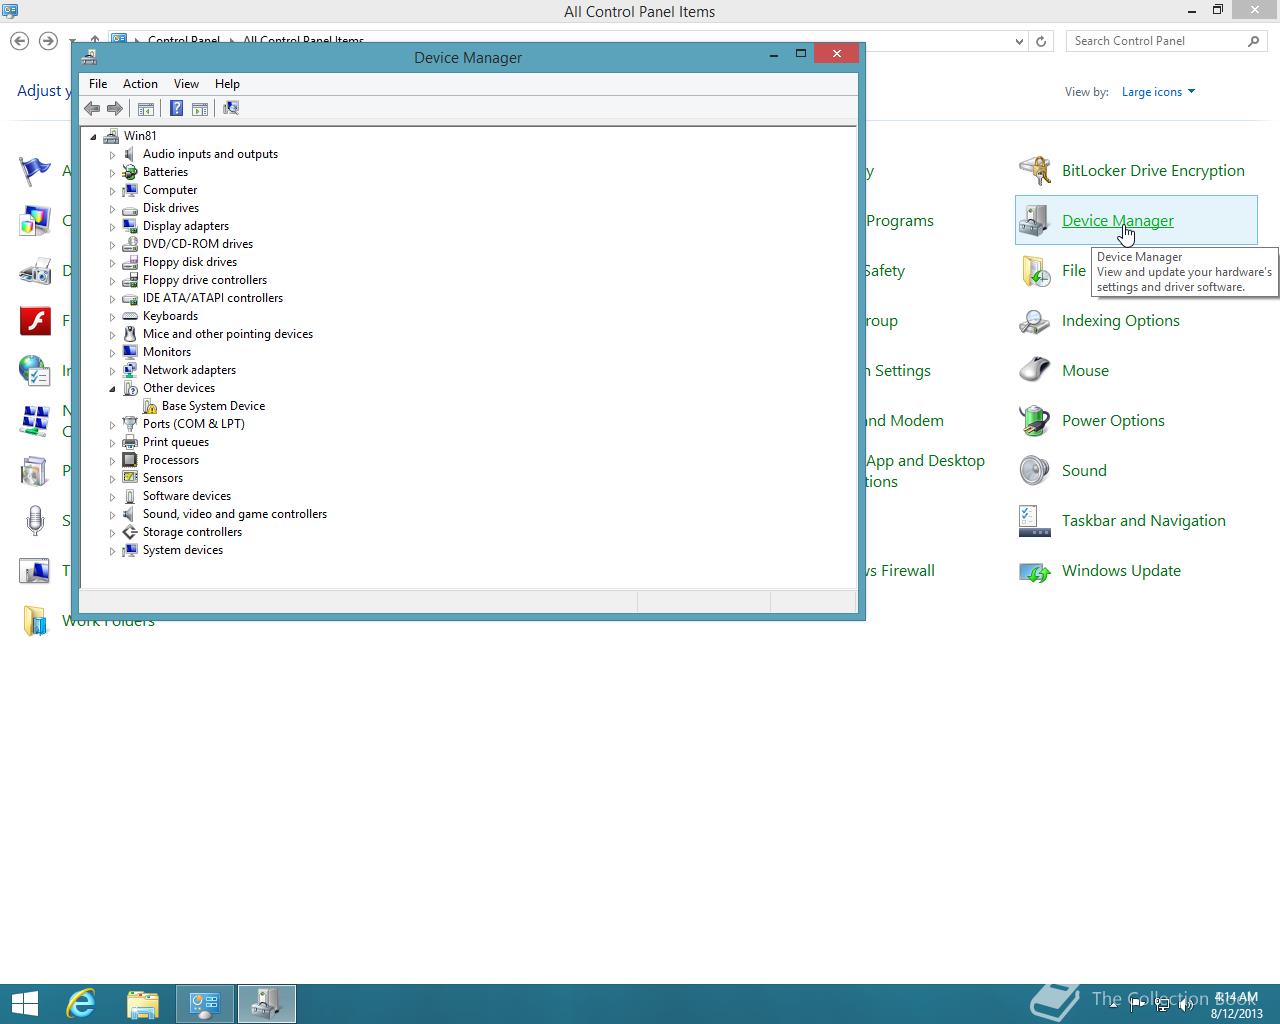This screenshot has height=1024, width=1280.
Task: Select Print queues tree item
Action: click(x=176, y=442)
